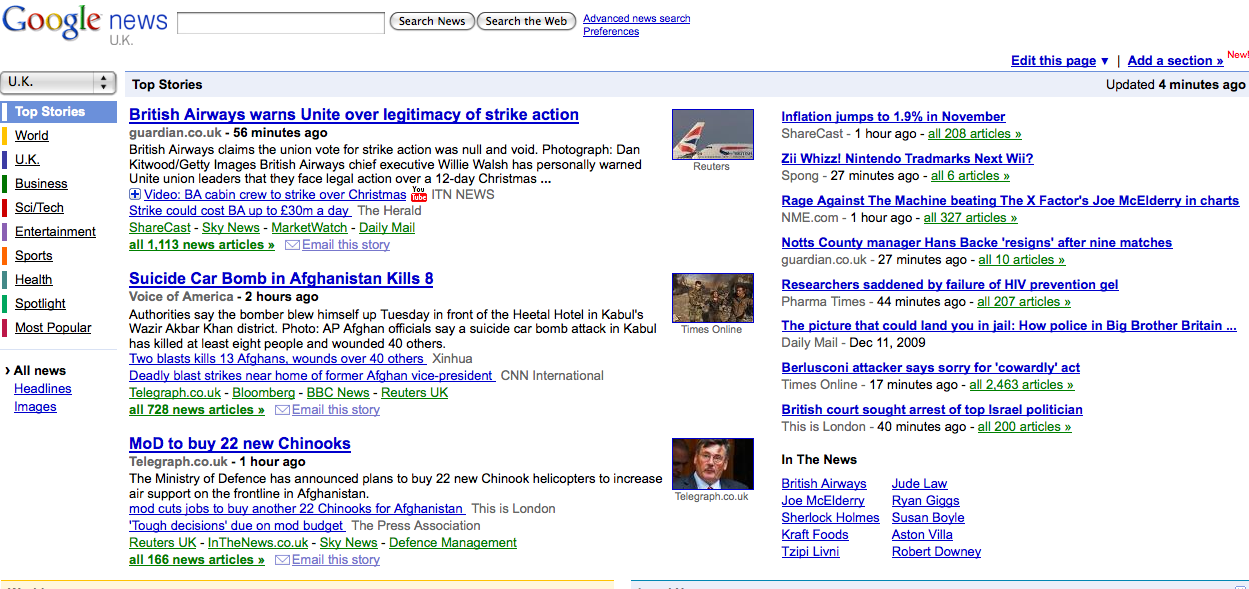Expand the video item with the plus icon

pyautogui.click(x=135, y=194)
